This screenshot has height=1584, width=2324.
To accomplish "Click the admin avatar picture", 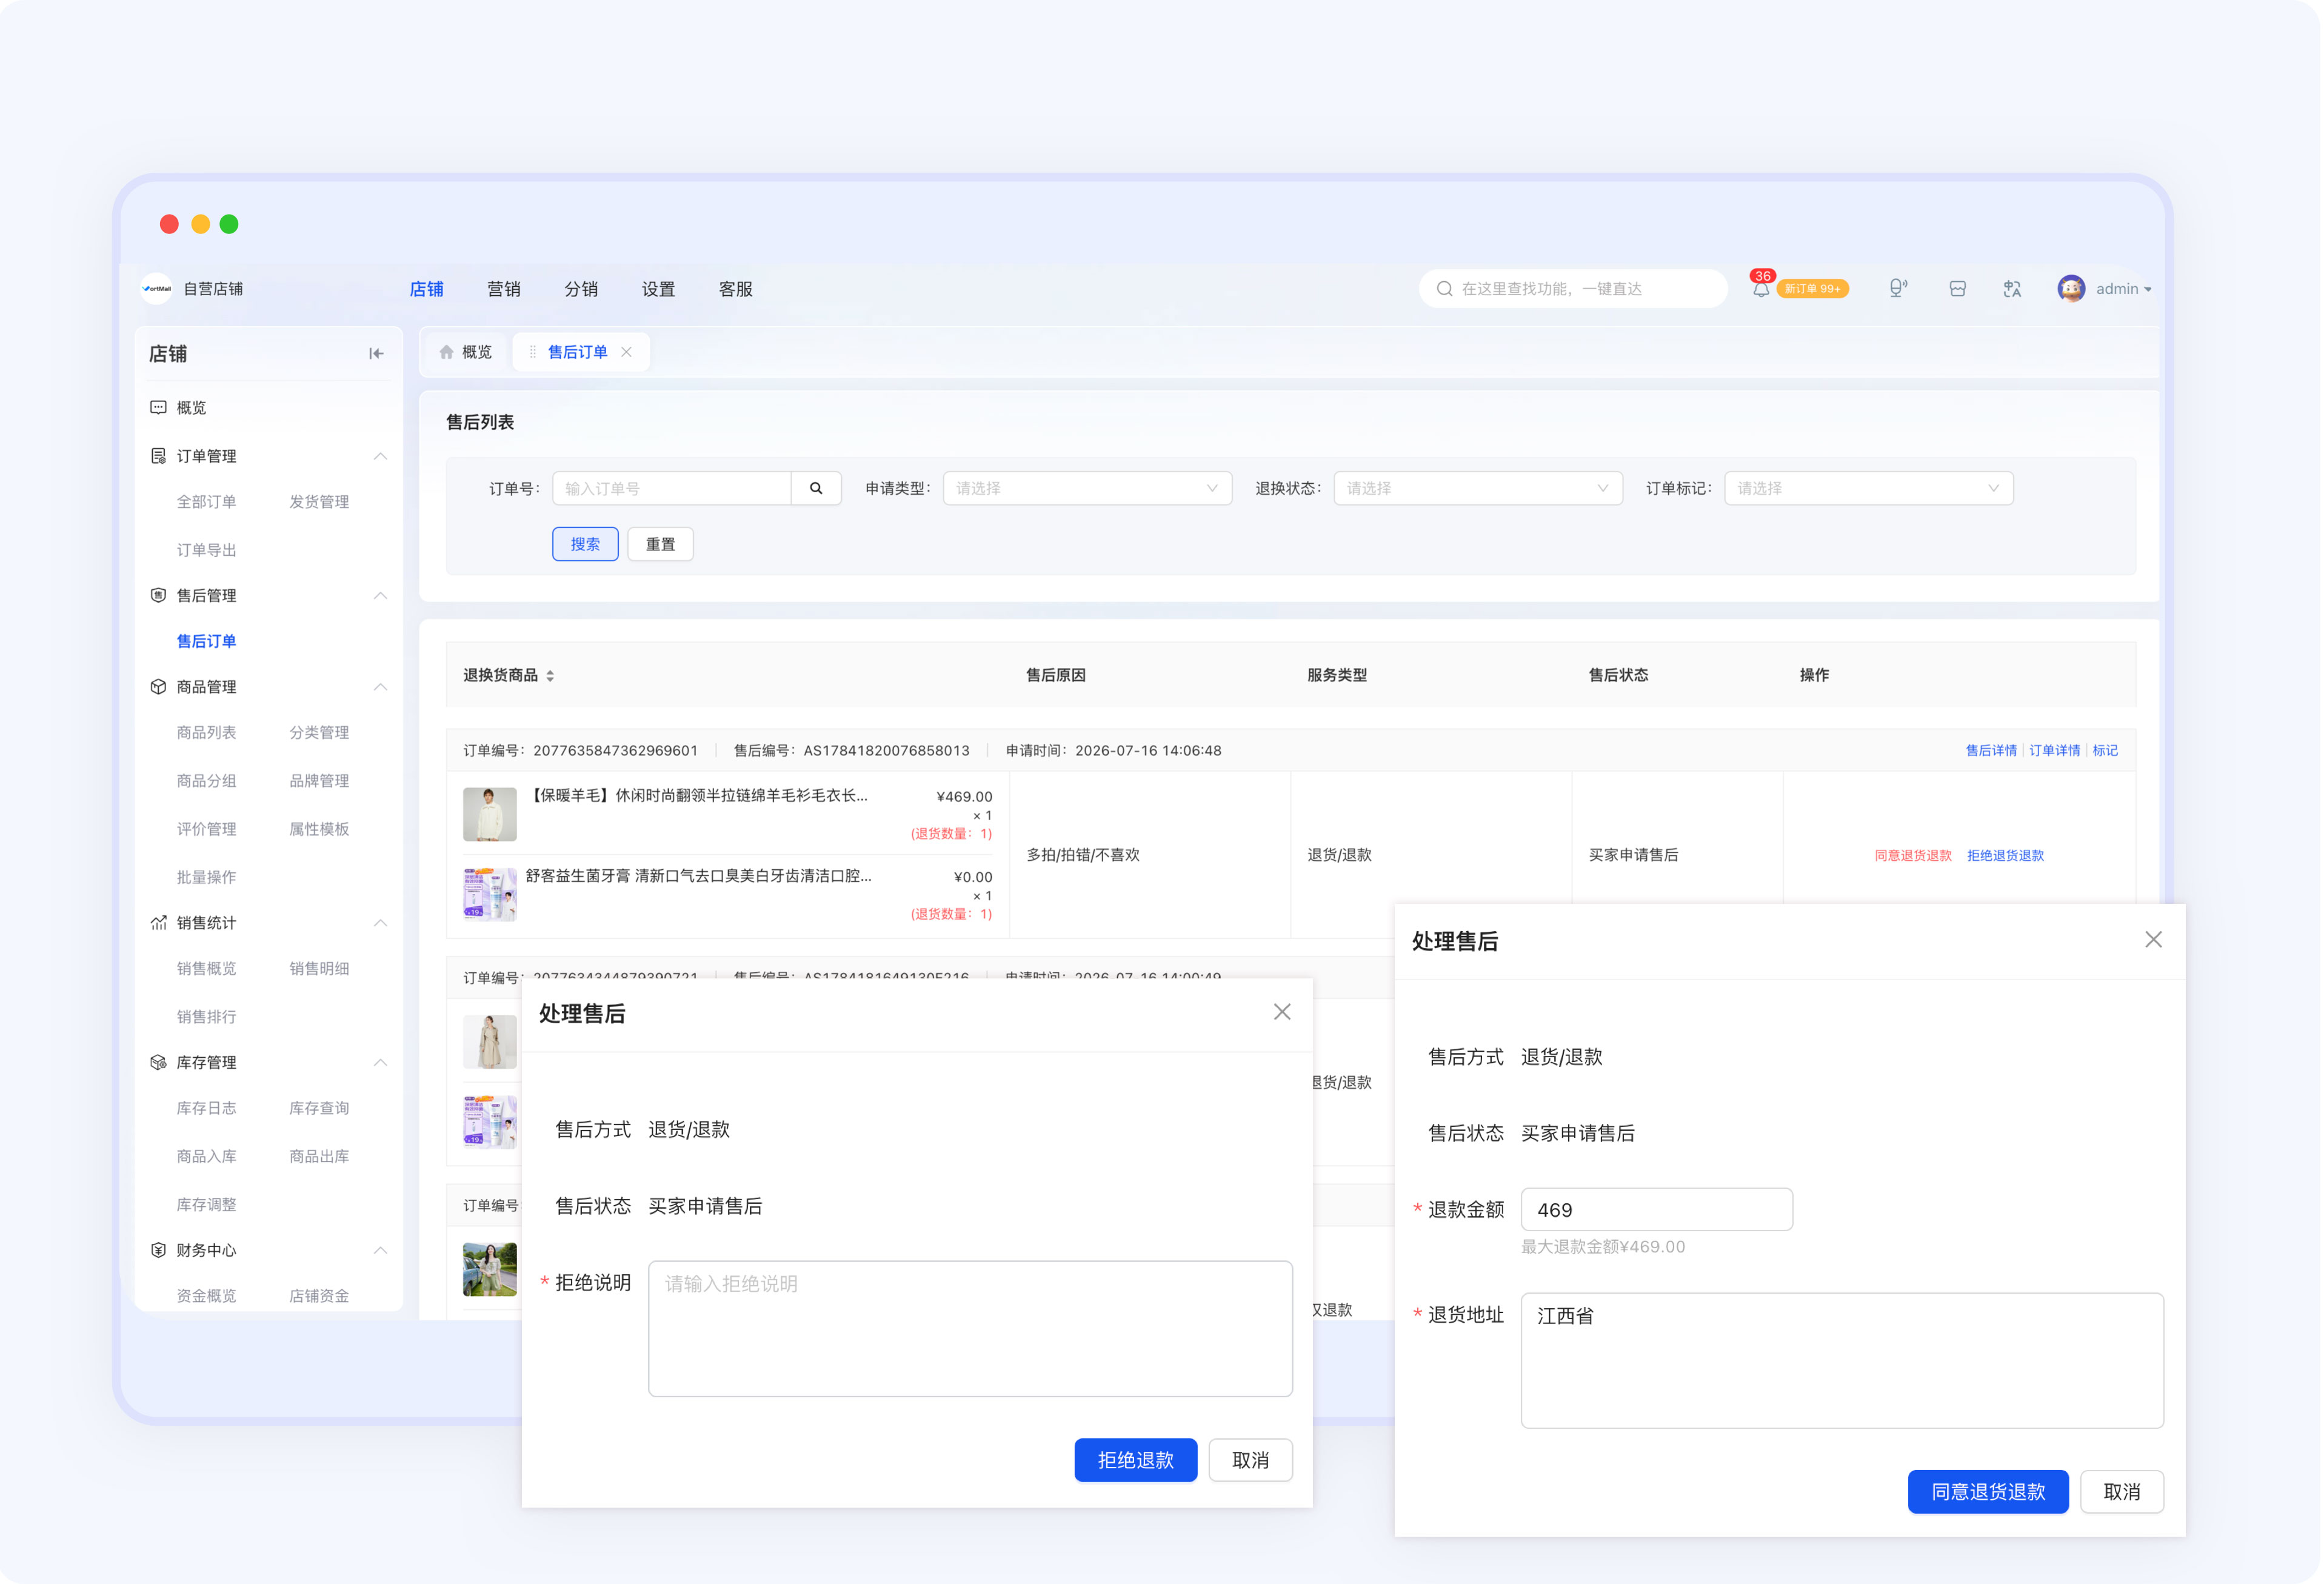I will (x=2071, y=289).
